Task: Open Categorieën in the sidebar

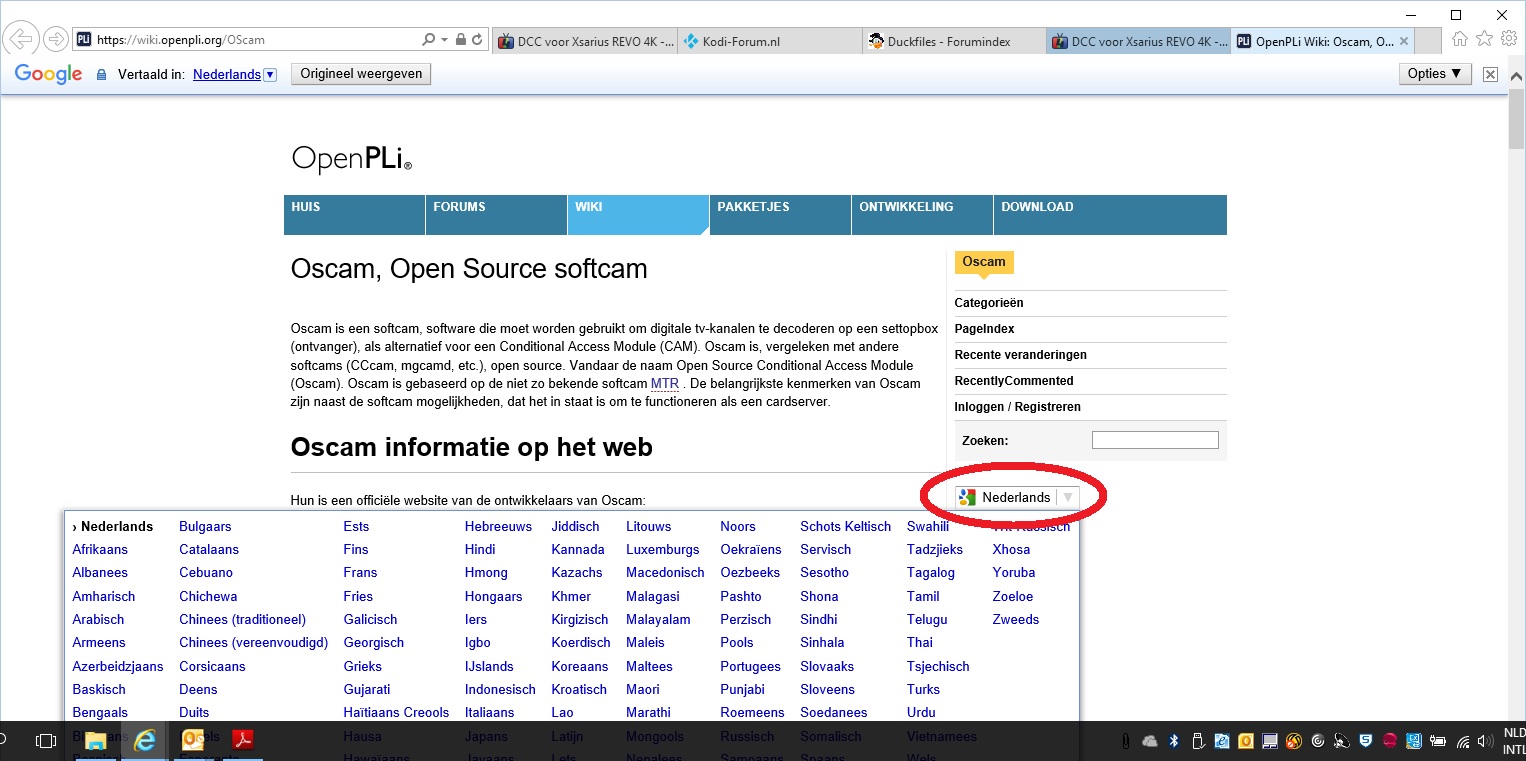Action: click(989, 303)
